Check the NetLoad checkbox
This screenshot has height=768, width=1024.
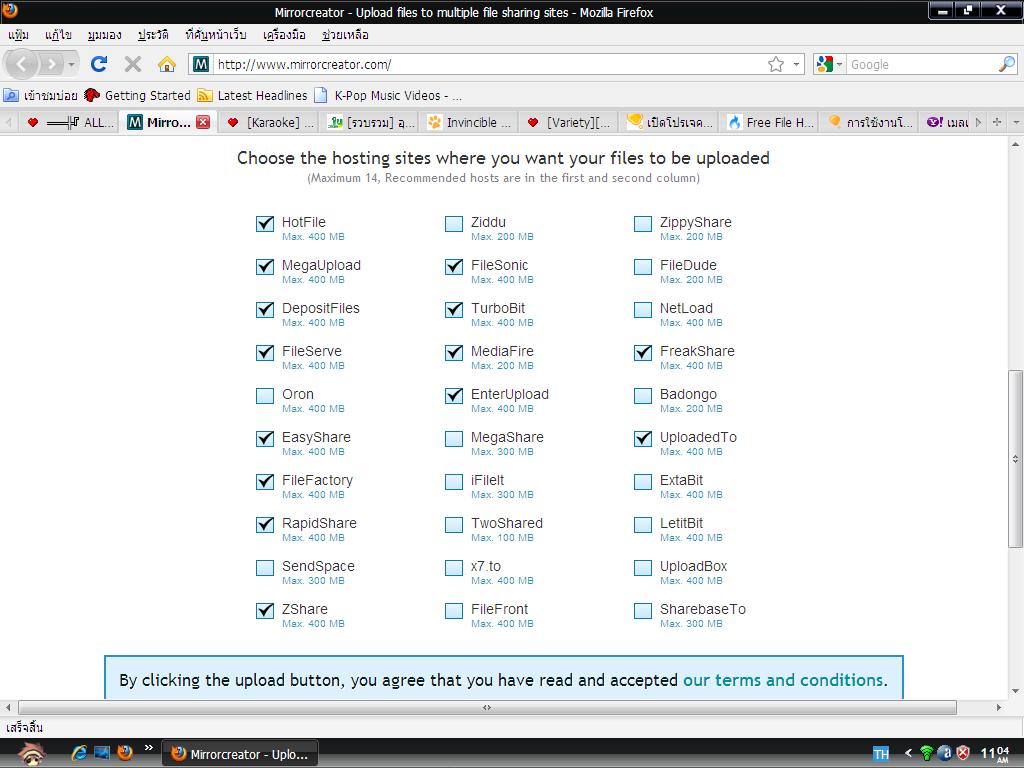pyautogui.click(x=643, y=310)
